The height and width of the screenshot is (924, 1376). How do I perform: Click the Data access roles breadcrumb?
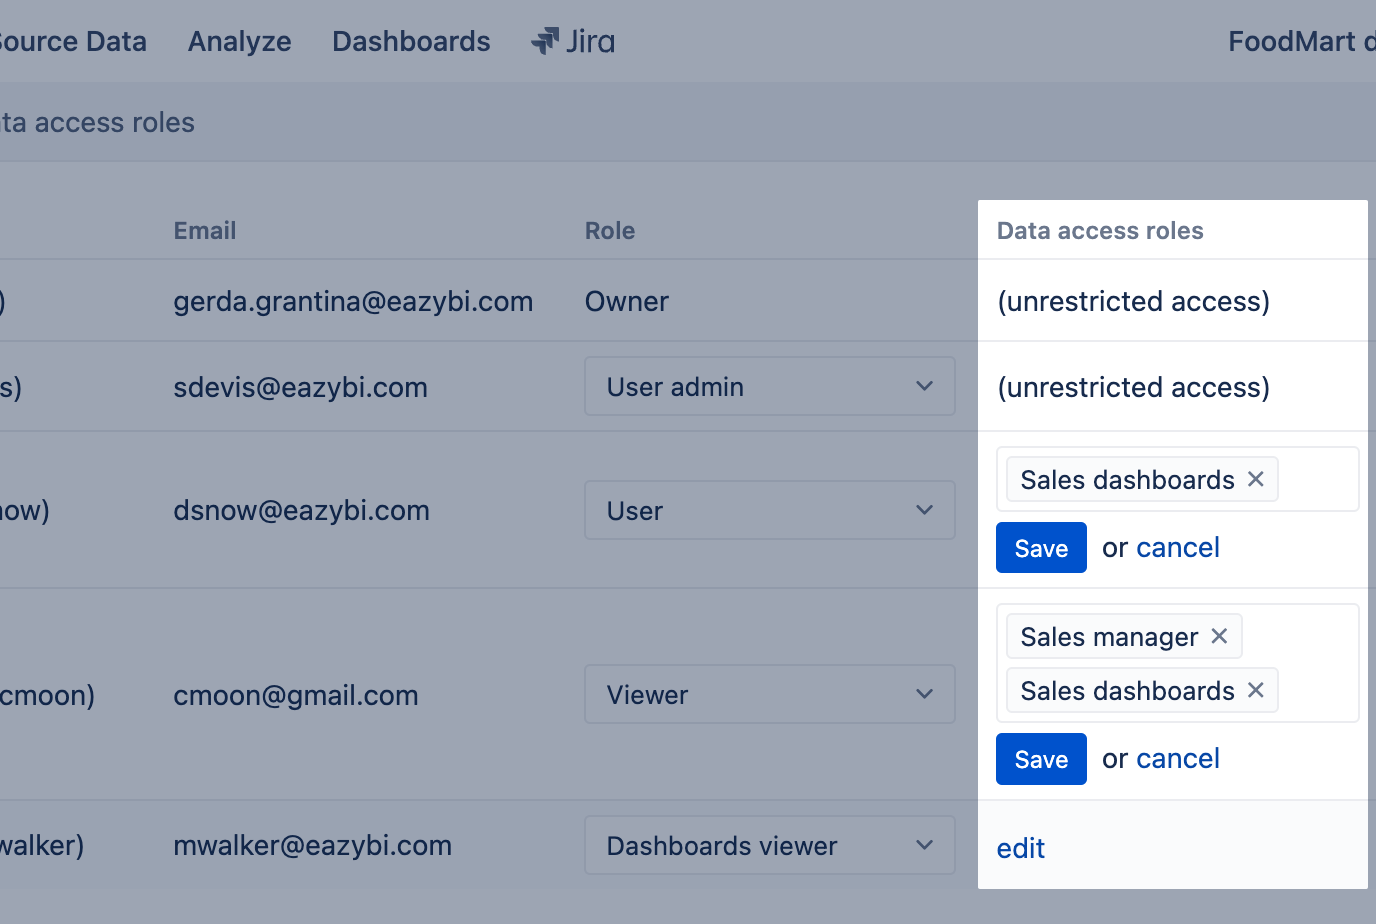97,122
